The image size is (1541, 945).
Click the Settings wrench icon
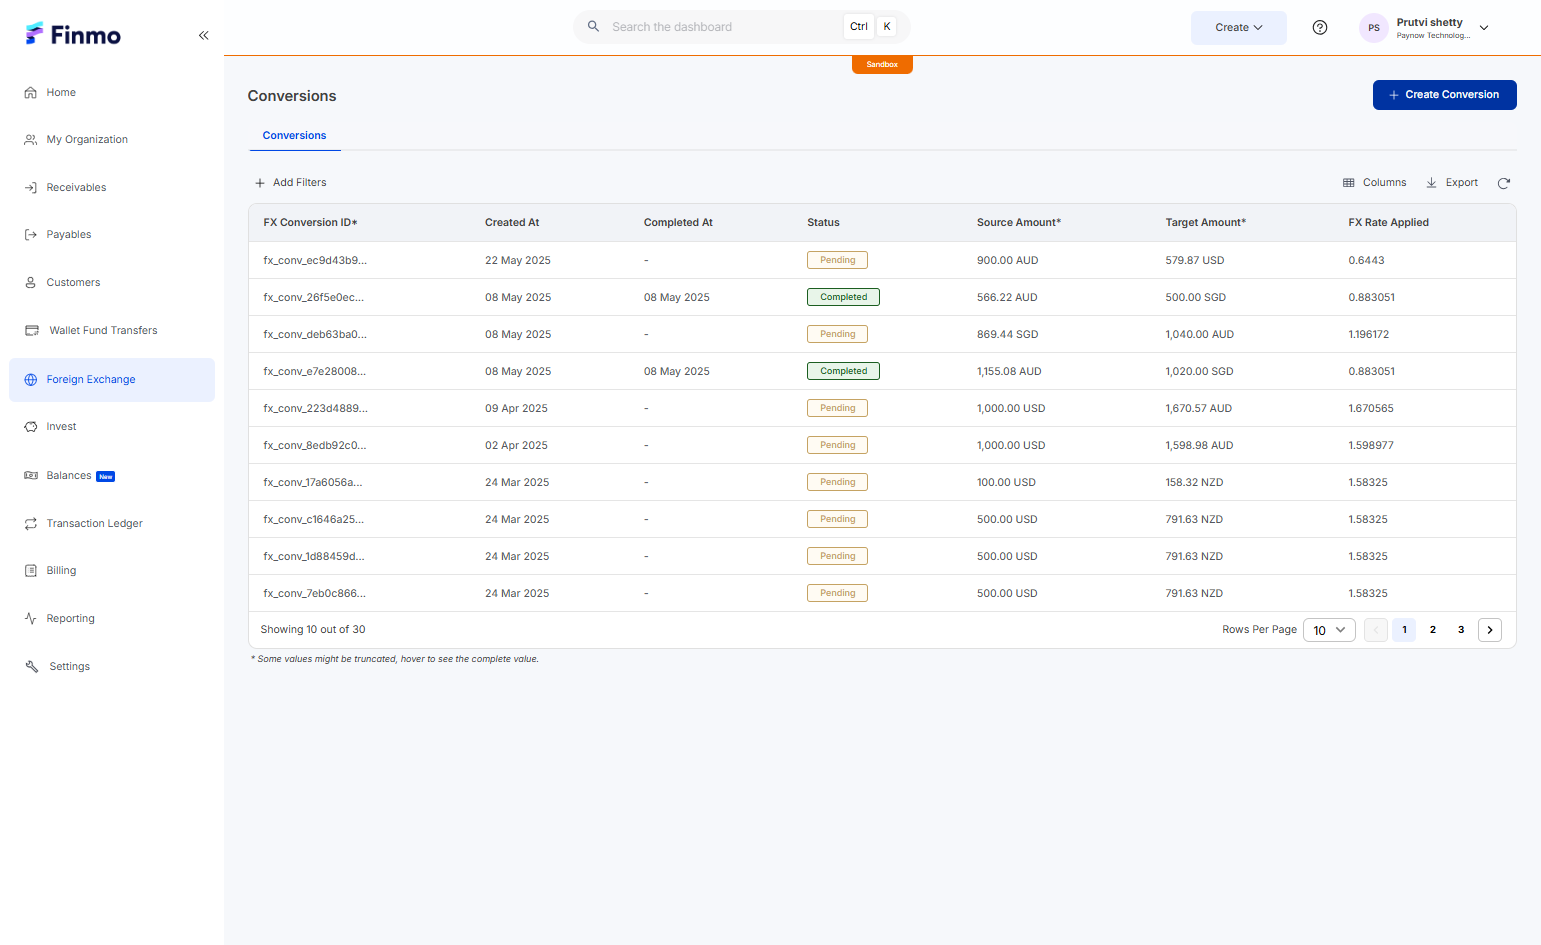(x=32, y=667)
